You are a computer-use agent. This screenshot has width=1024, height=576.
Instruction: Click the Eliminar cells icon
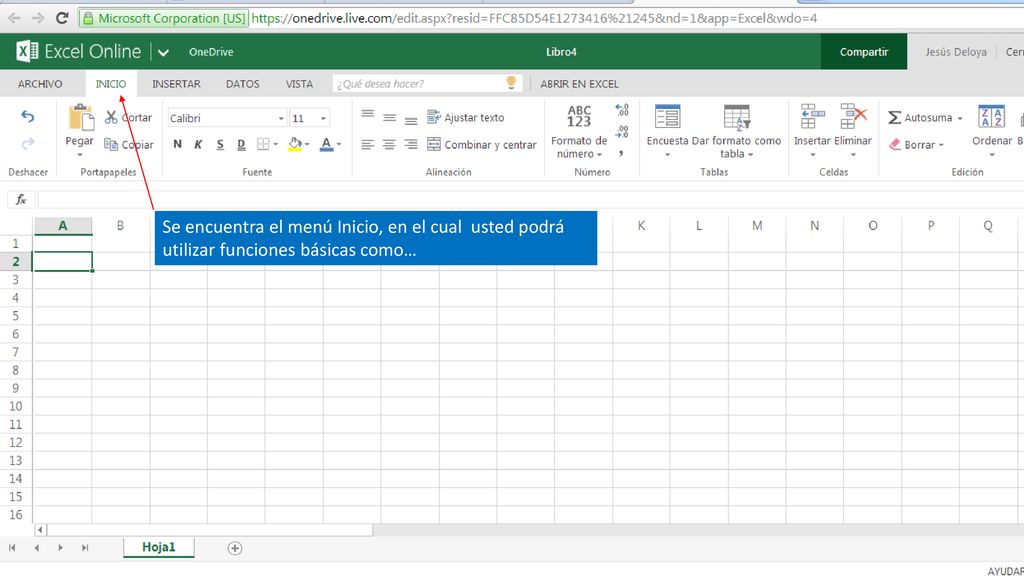pyautogui.click(x=853, y=116)
